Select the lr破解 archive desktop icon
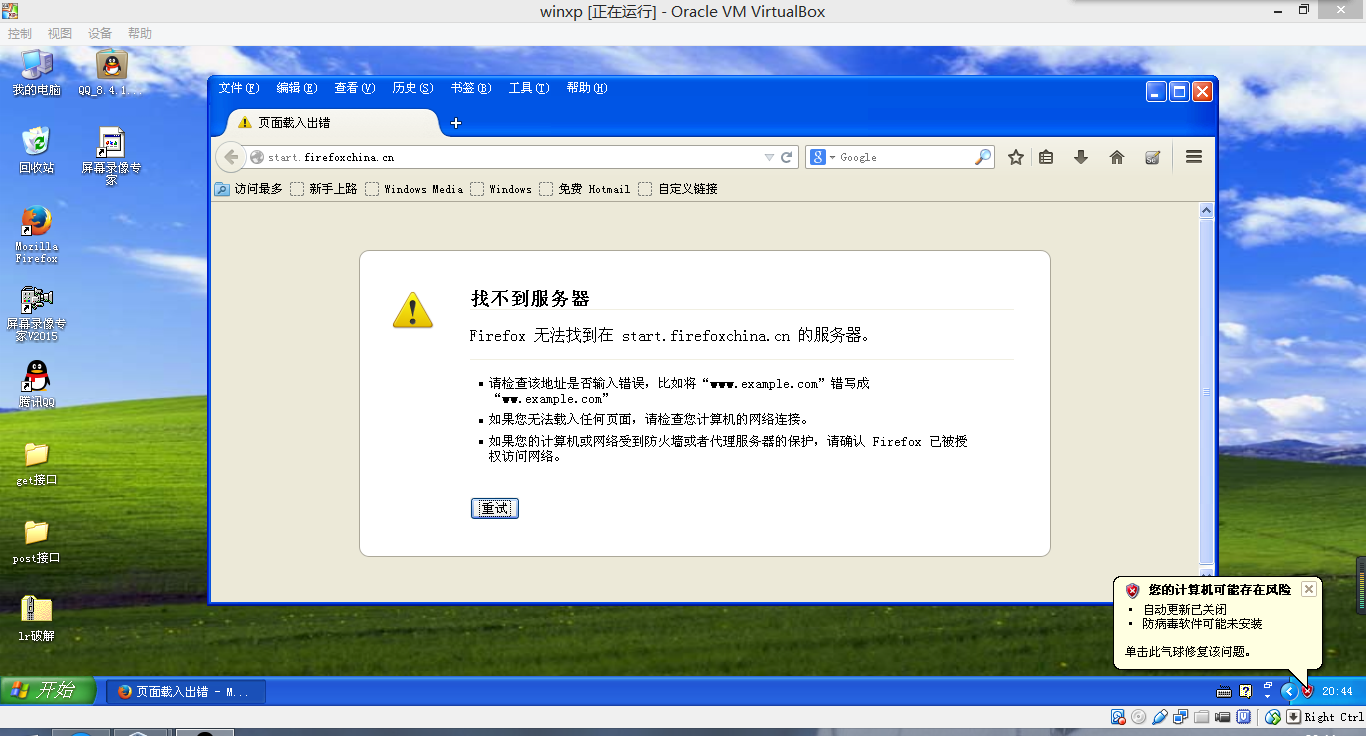Screen dimensions: 1366x736 (36, 618)
